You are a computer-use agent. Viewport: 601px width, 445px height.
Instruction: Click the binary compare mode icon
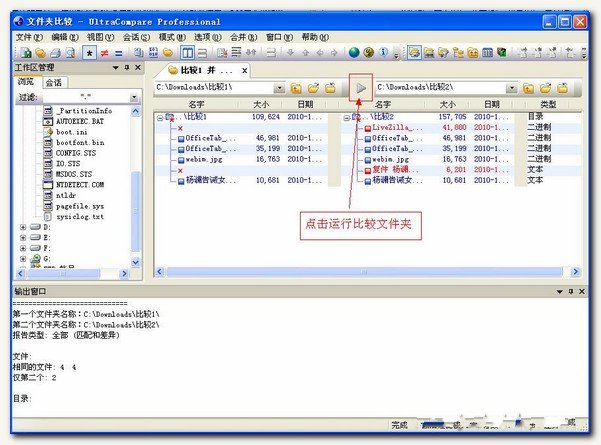153,53
